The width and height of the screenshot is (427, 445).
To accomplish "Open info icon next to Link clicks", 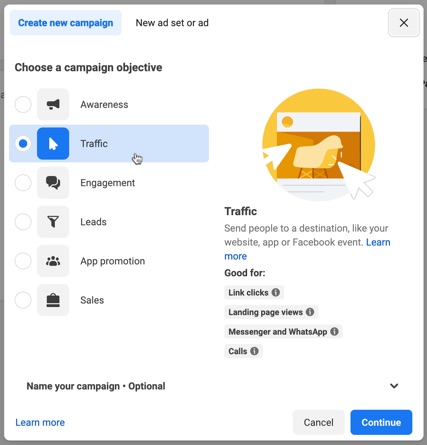I will click(x=276, y=292).
